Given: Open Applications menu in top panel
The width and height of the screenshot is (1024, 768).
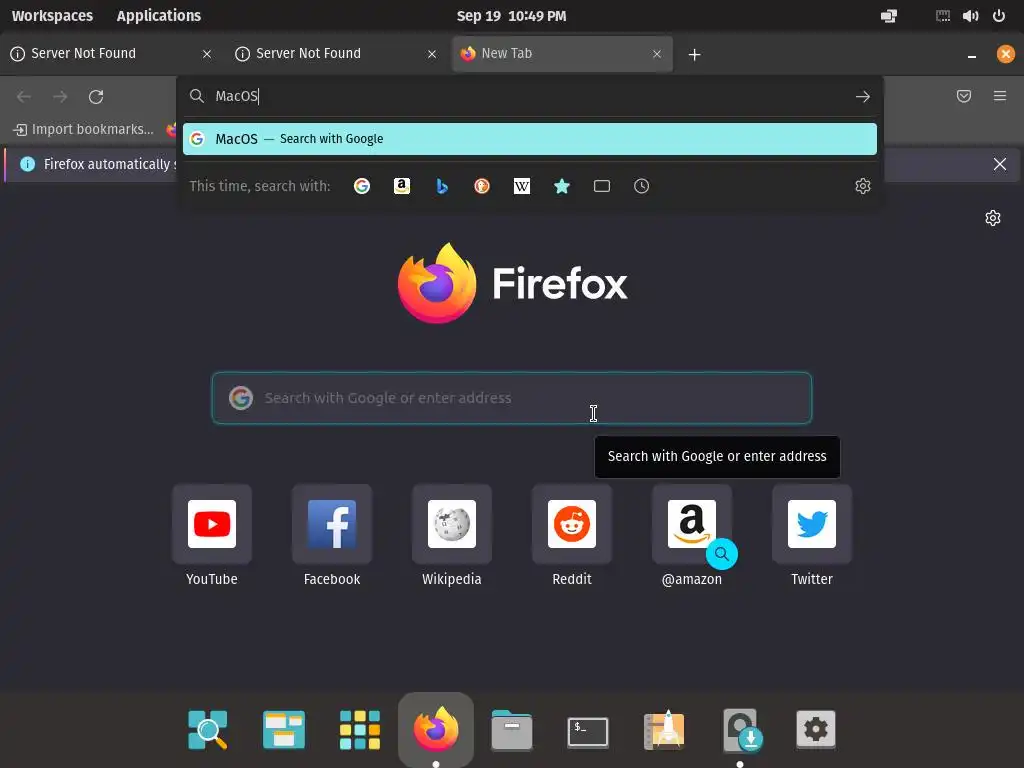Looking at the screenshot, I should click(x=159, y=16).
